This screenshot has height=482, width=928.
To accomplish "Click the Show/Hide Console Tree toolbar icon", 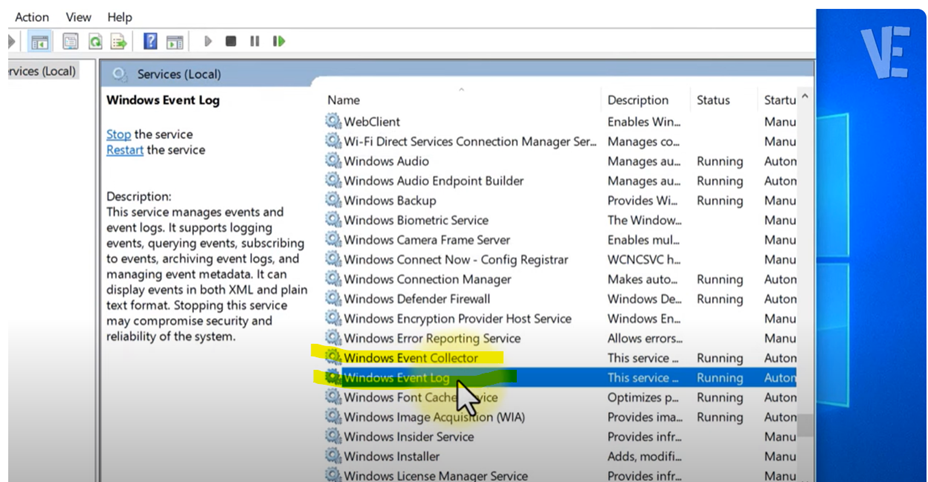I will pyautogui.click(x=40, y=41).
